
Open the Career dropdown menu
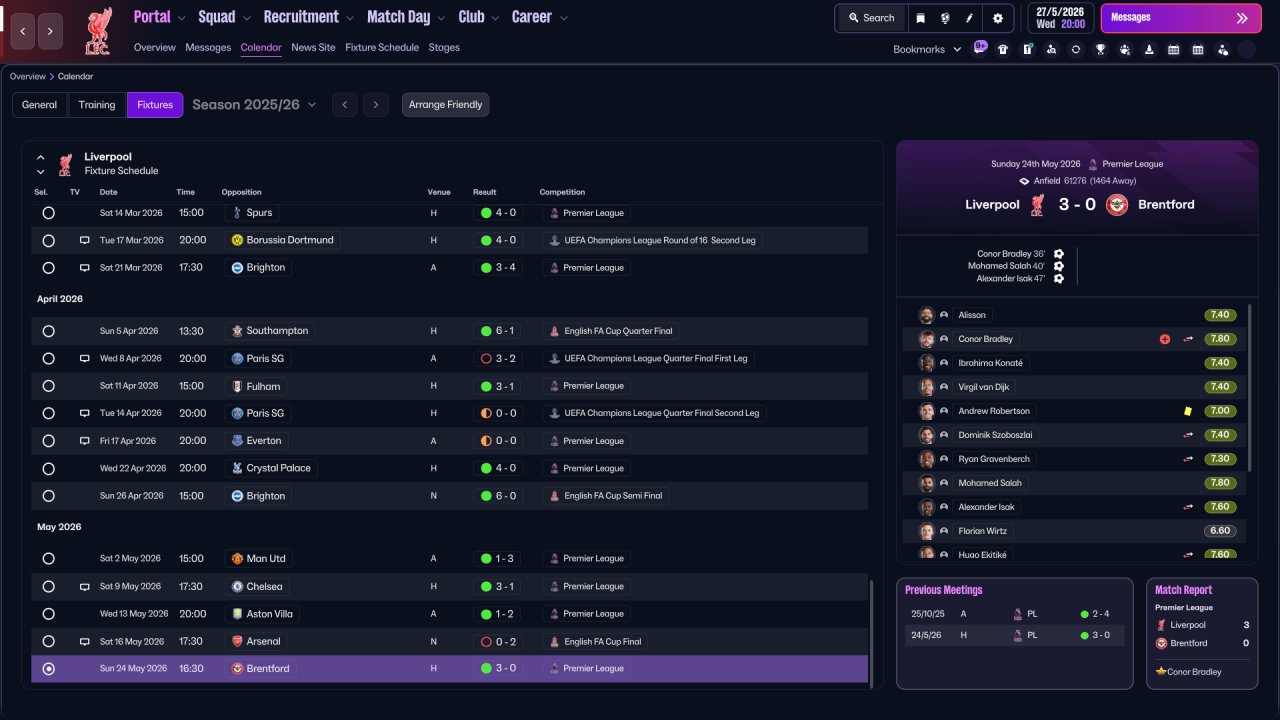point(539,17)
